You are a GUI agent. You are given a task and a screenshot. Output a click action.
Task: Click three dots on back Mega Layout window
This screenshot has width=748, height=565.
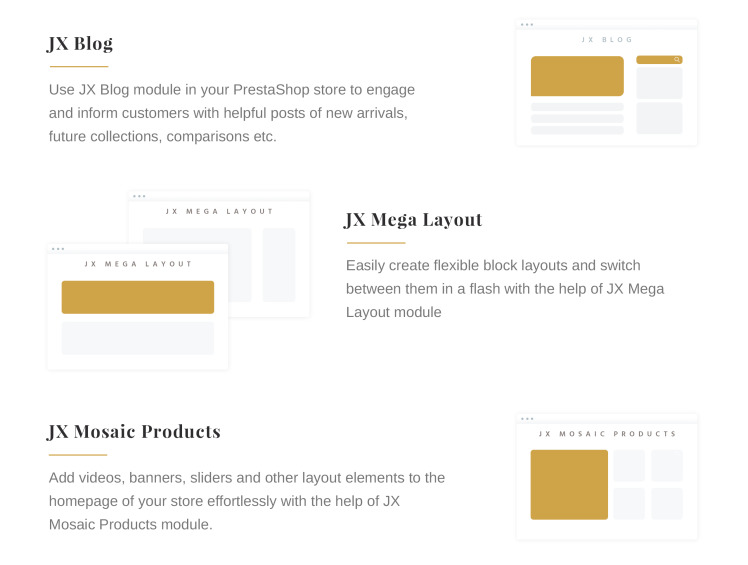click(139, 196)
